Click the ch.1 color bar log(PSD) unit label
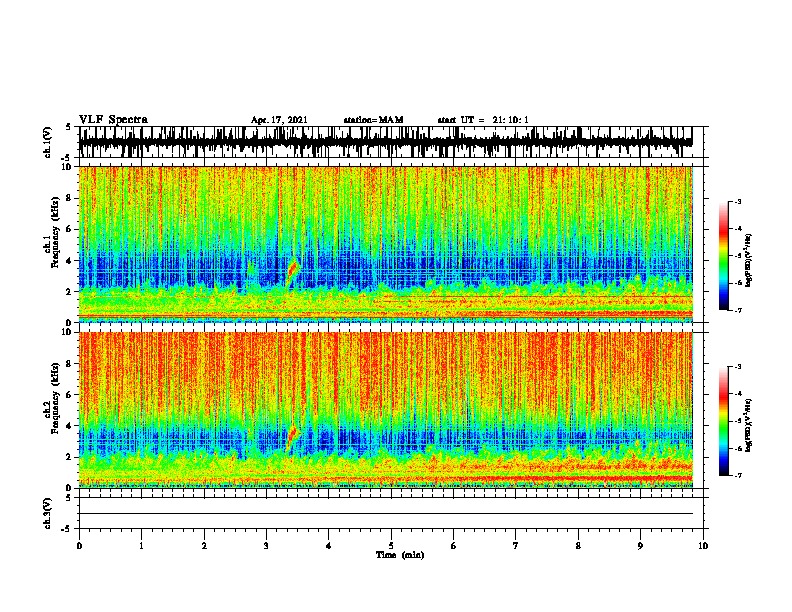The image size is (792, 612). tap(749, 261)
